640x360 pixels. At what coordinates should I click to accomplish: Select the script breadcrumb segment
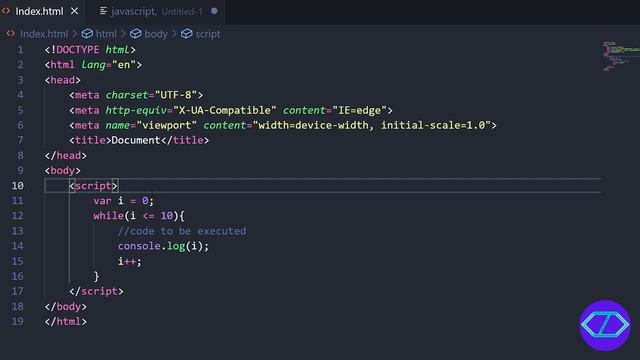208,34
